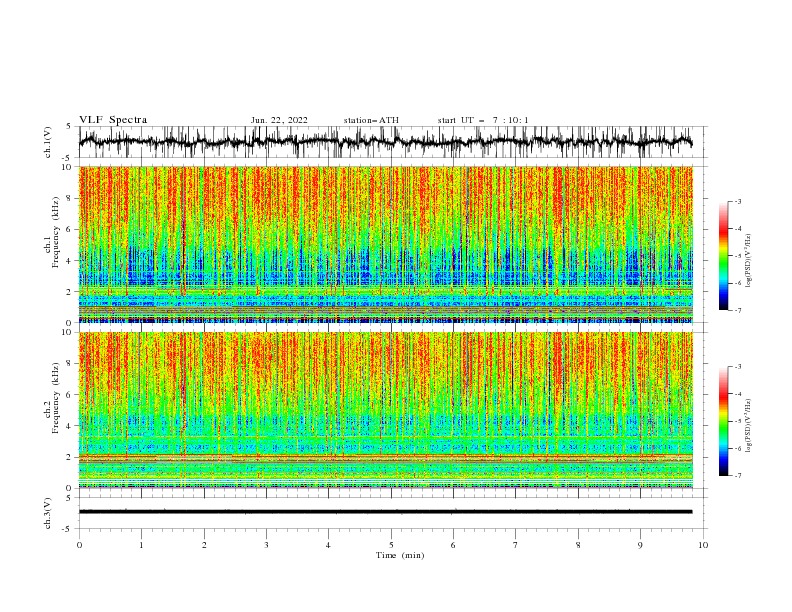
Task: Click time axis tick label "4"
Action: click(328, 545)
